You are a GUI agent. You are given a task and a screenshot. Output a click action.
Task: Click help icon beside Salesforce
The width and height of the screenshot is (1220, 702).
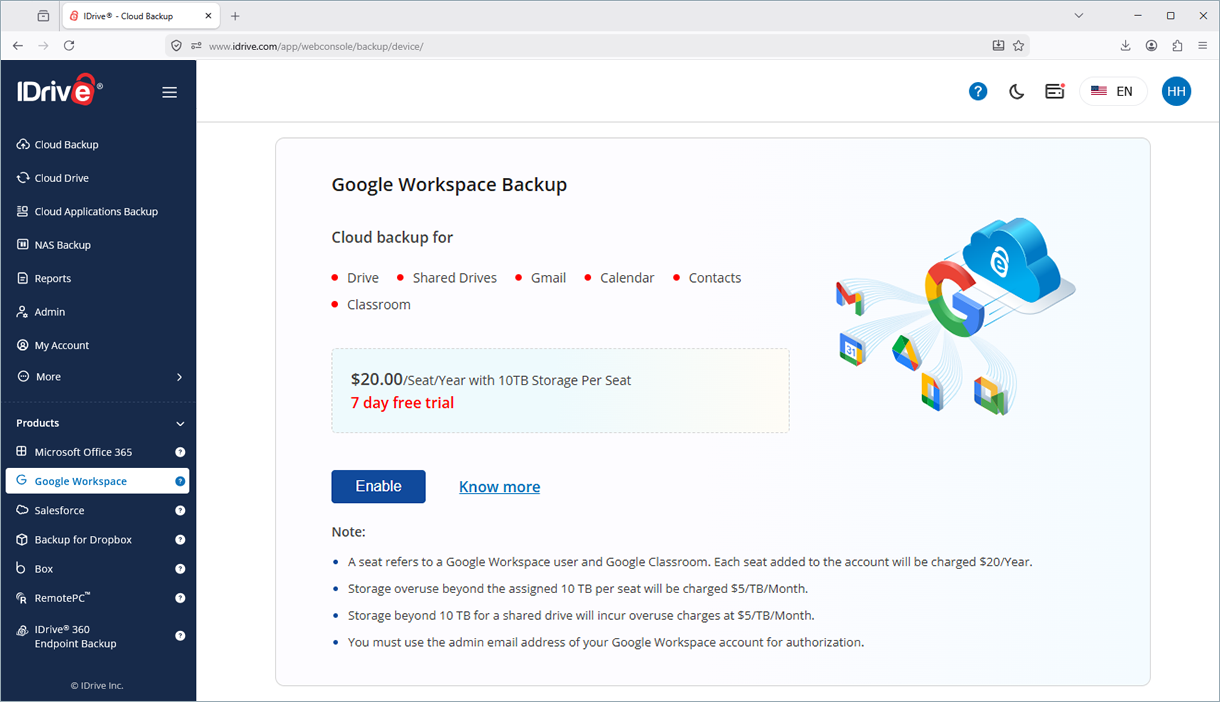pyautogui.click(x=180, y=510)
